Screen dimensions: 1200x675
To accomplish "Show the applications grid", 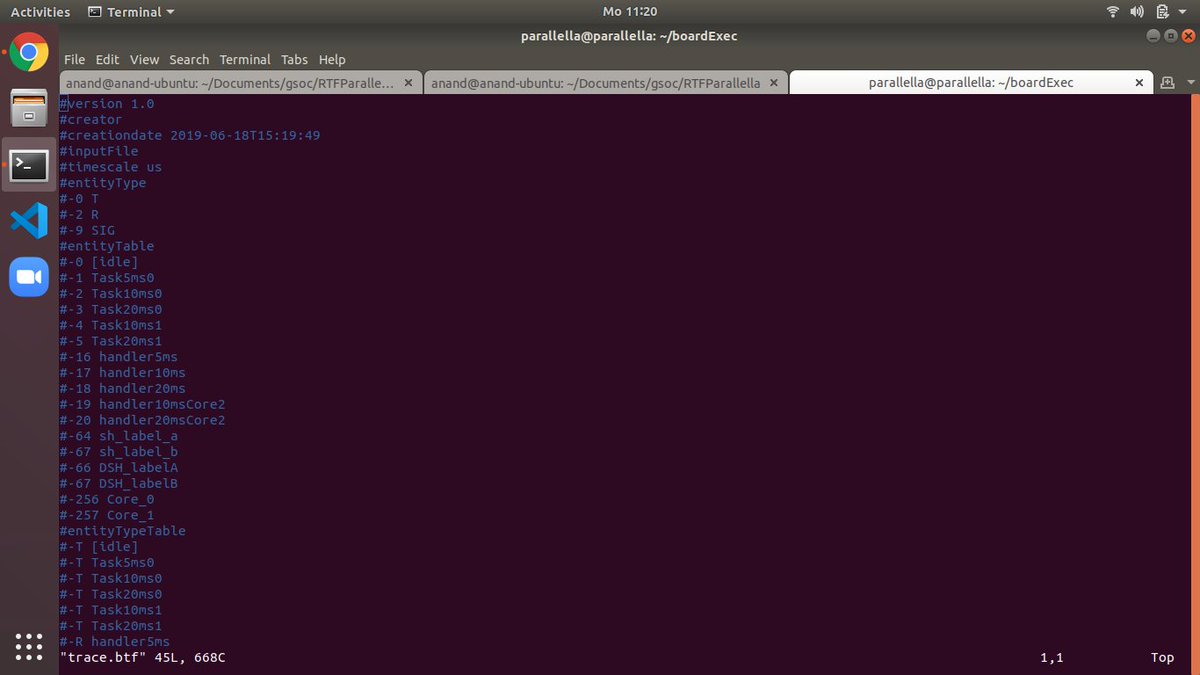I will coord(29,646).
